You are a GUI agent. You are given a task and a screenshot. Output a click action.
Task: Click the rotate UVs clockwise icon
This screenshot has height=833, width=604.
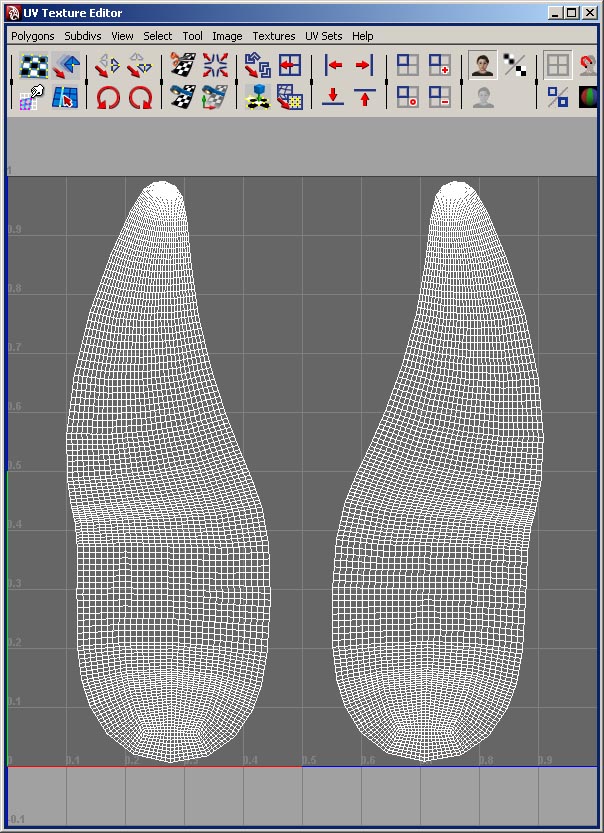click(x=140, y=98)
